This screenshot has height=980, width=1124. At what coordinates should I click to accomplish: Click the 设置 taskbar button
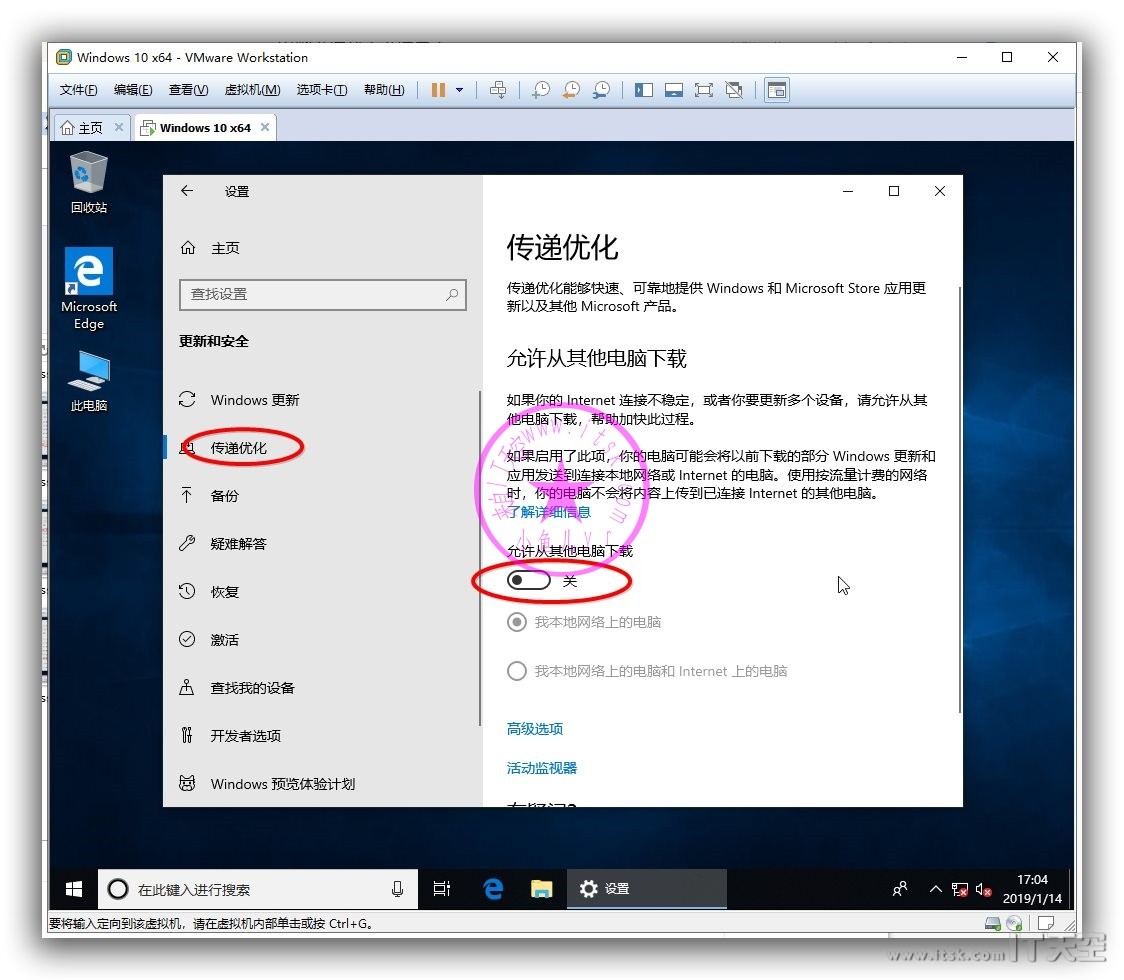point(647,890)
